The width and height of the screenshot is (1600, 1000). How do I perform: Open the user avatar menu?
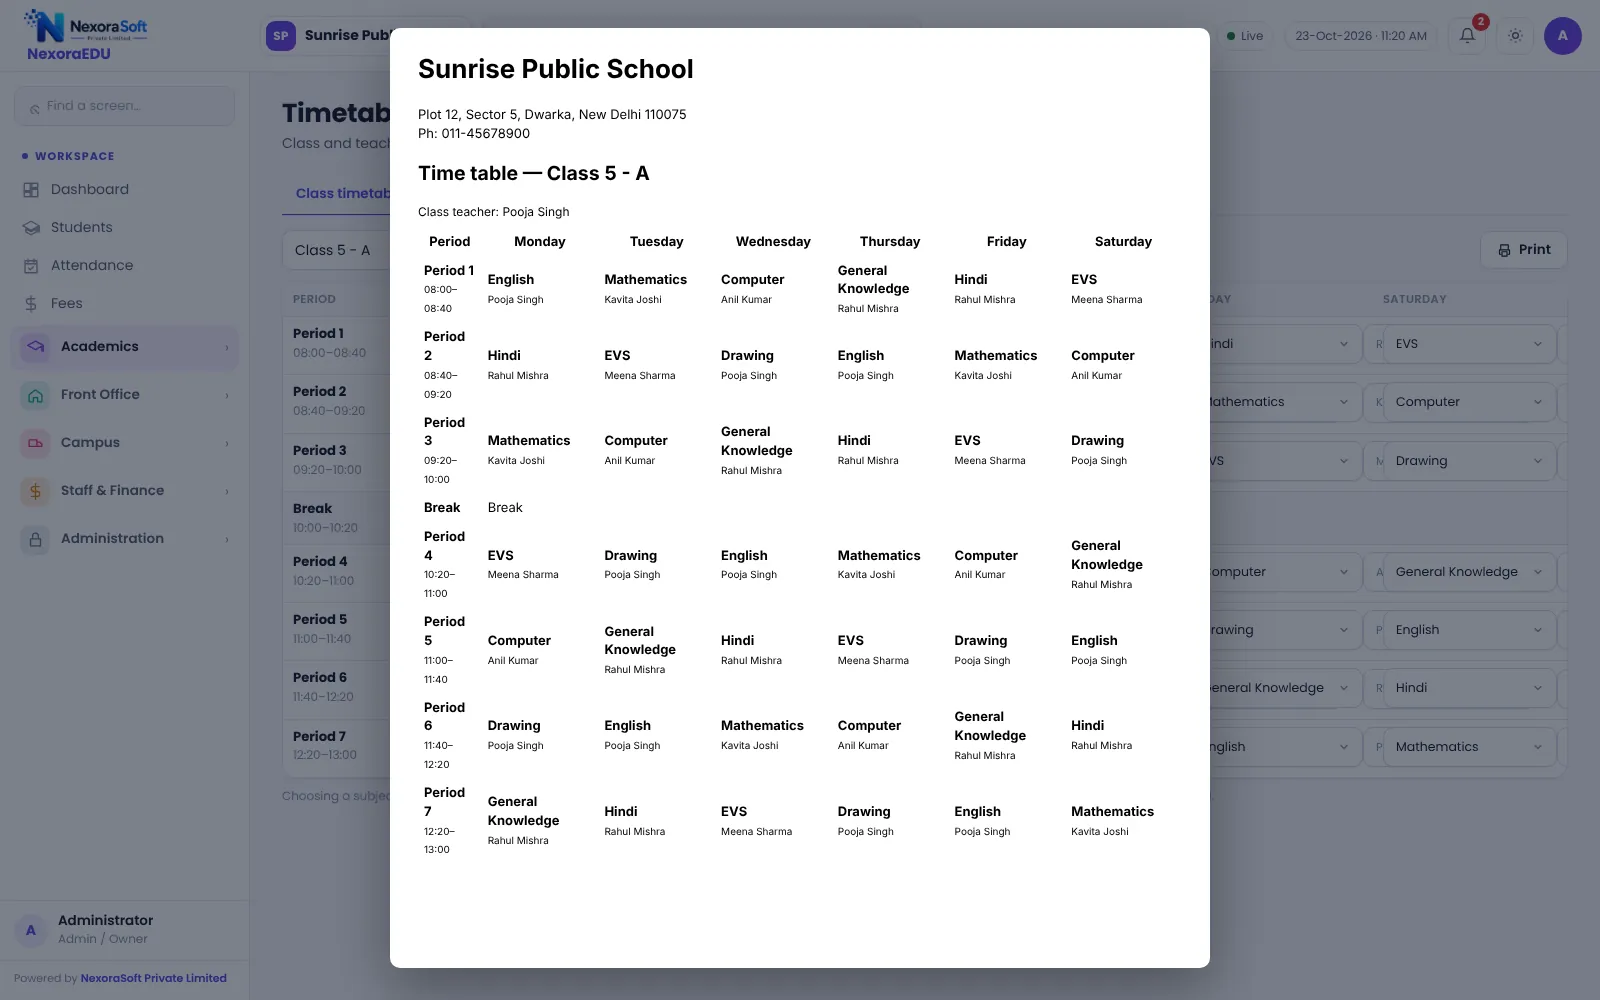coord(1562,36)
